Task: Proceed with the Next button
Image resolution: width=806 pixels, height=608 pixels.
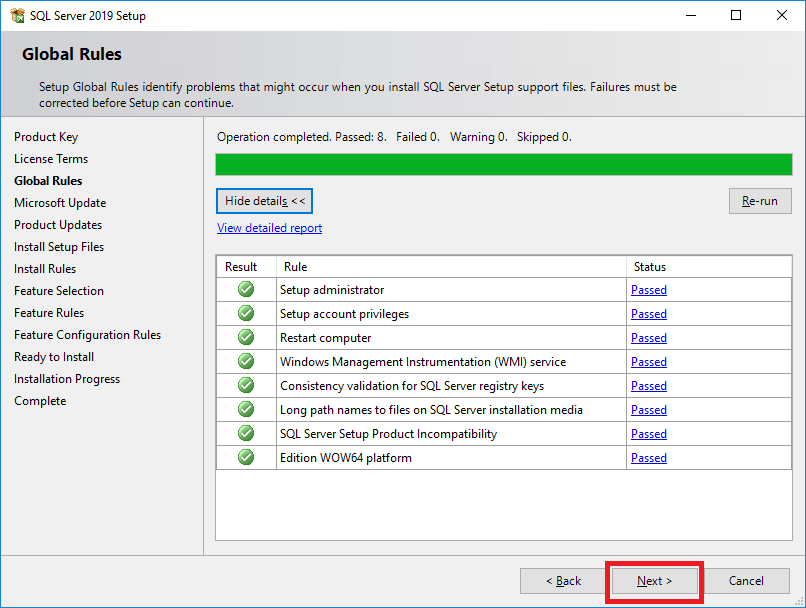Action: click(x=654, y=581)
